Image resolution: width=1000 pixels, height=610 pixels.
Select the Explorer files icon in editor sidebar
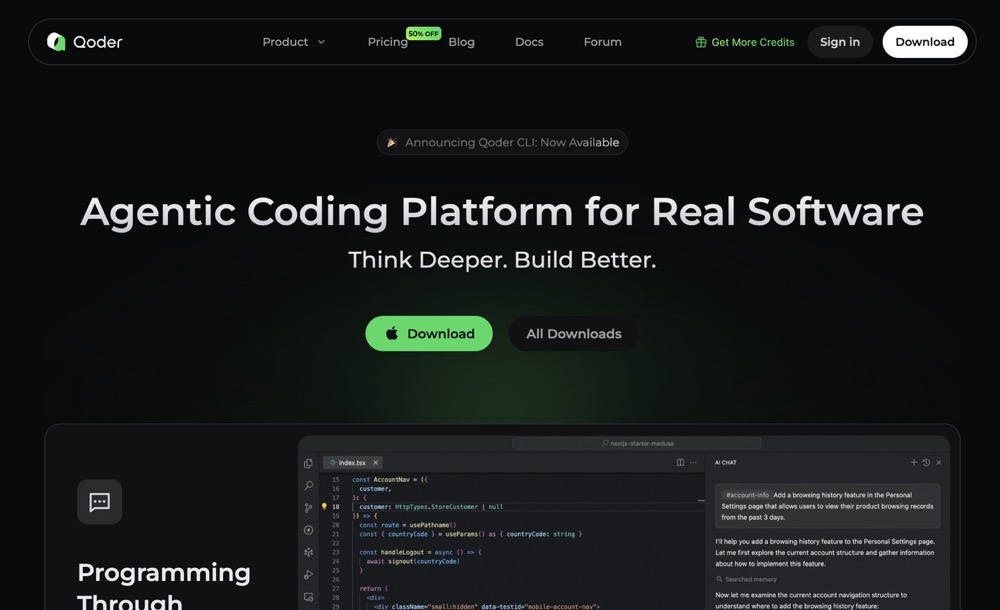pyautogui.click(x=308, y=463)
